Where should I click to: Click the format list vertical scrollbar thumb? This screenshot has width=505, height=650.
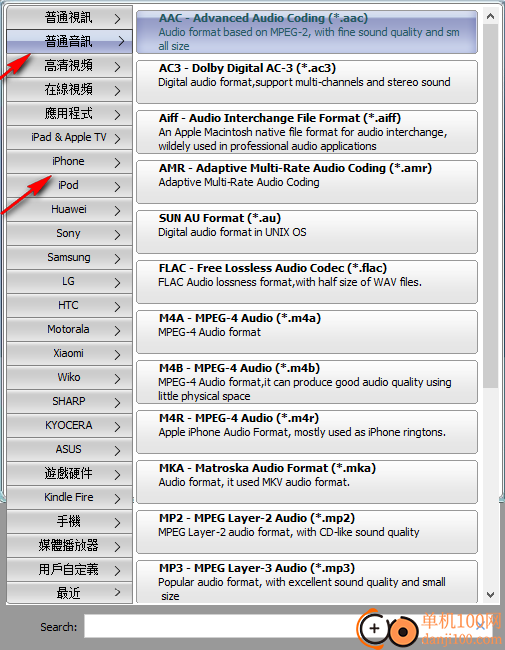tap(490, 206)
